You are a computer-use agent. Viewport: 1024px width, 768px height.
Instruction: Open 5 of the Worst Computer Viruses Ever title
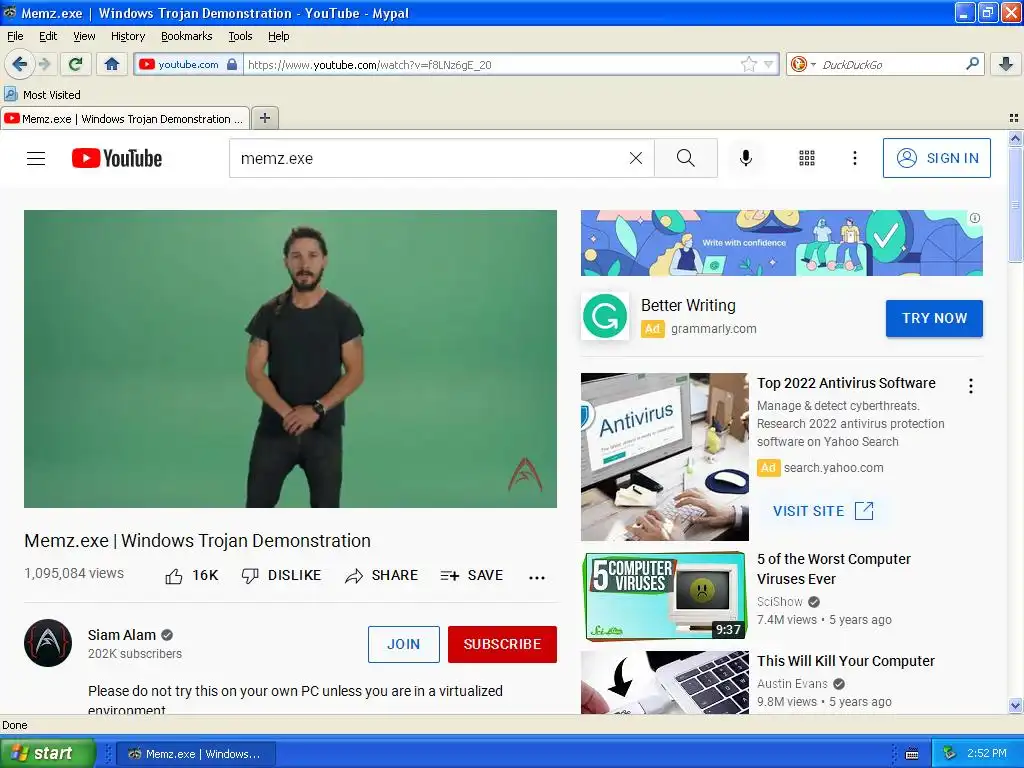(x=834, y=569)
